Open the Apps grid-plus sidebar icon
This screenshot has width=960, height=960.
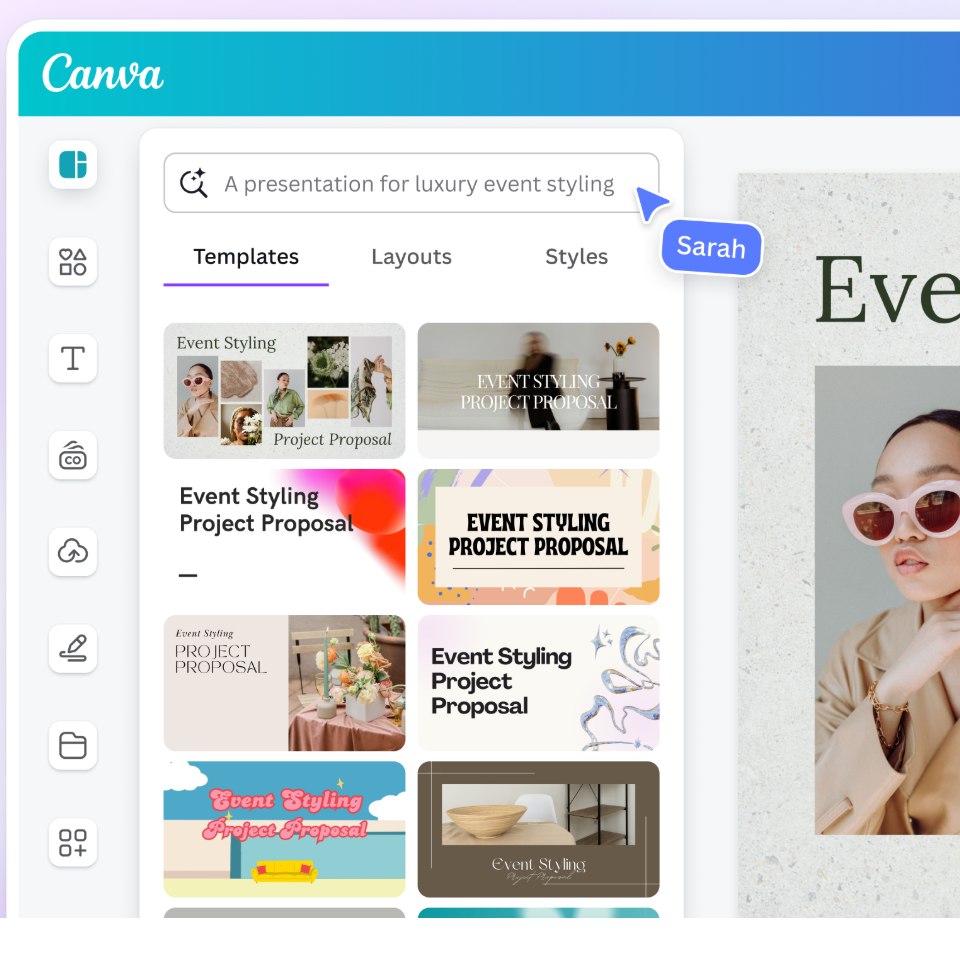pyautogui.click(x=73, y=842)
